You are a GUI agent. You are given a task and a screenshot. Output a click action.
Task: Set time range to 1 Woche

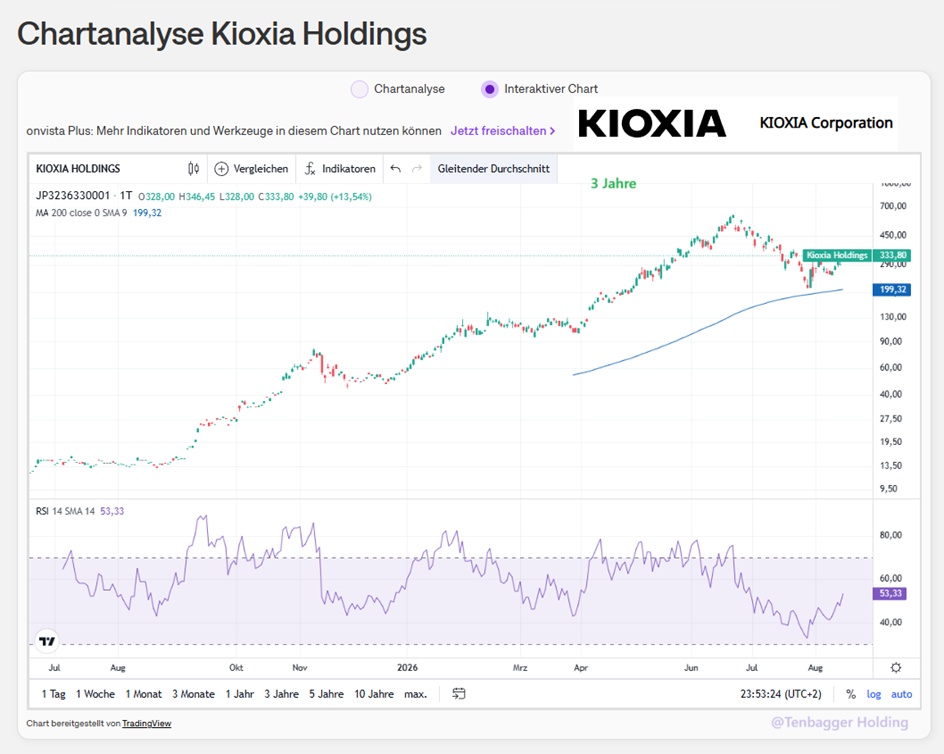95,694
